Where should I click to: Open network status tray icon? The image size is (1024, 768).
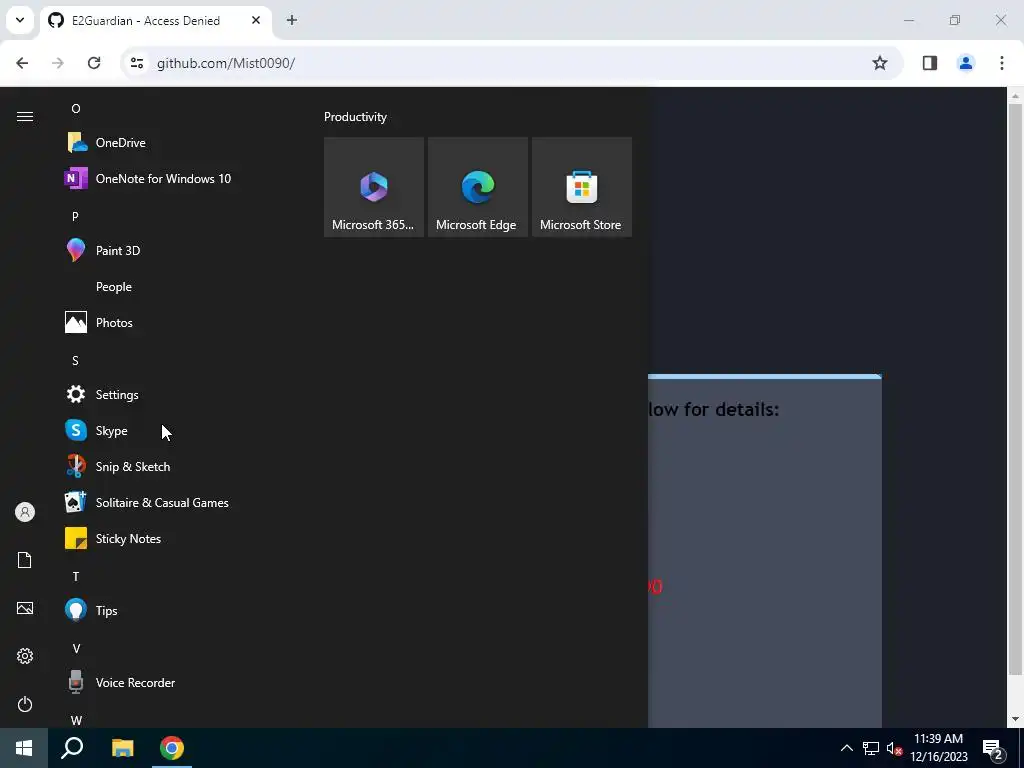pyautogui.click(x=871, y=748)
